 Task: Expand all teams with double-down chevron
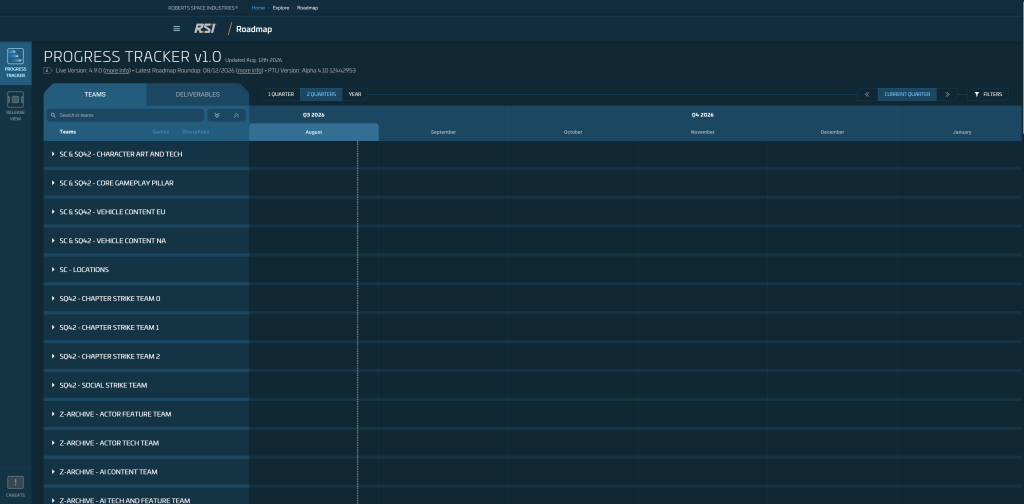[x=217, y=116]
